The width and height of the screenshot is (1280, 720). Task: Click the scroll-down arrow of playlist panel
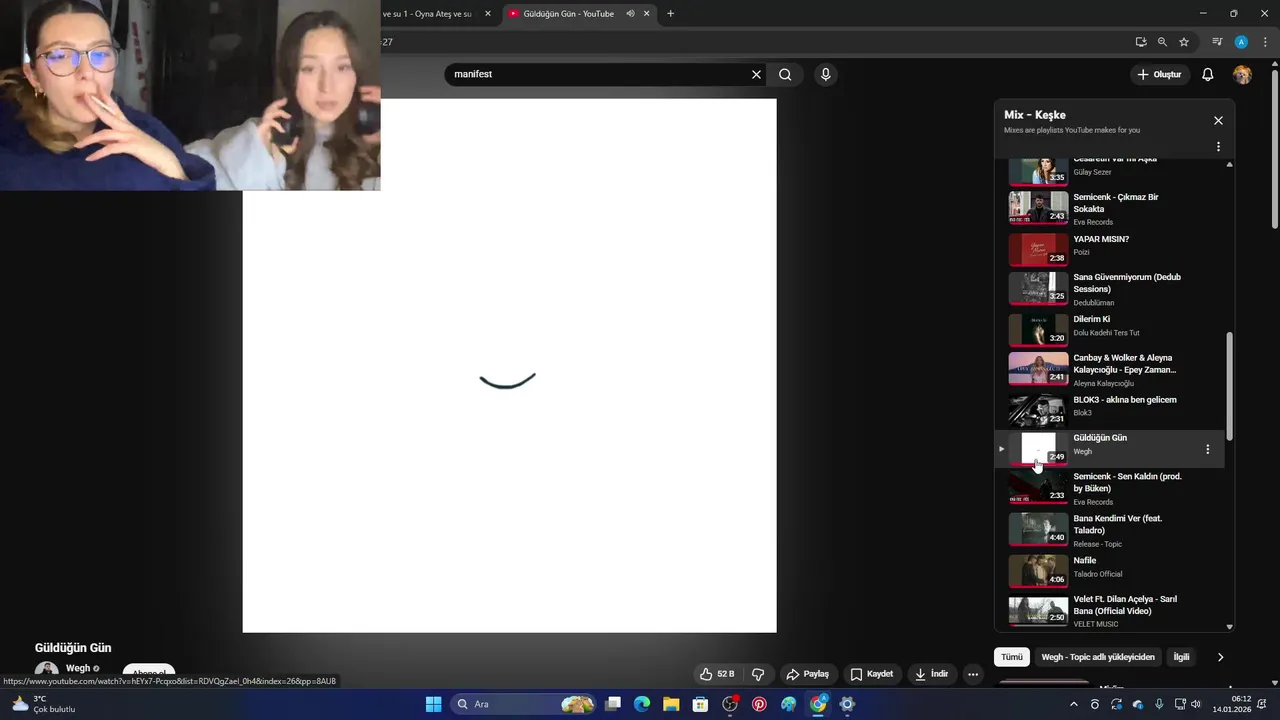(x=1229, y=627)
